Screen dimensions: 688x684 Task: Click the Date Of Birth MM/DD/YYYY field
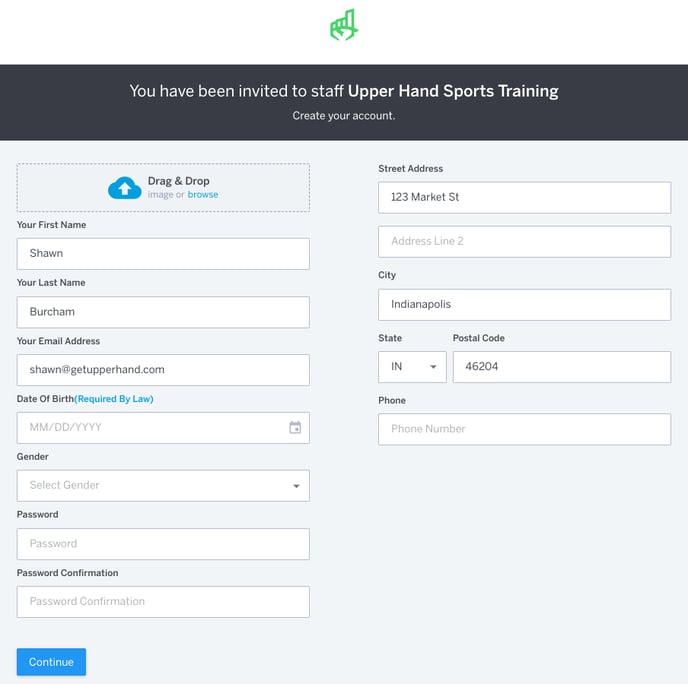[x=163, y=428]
